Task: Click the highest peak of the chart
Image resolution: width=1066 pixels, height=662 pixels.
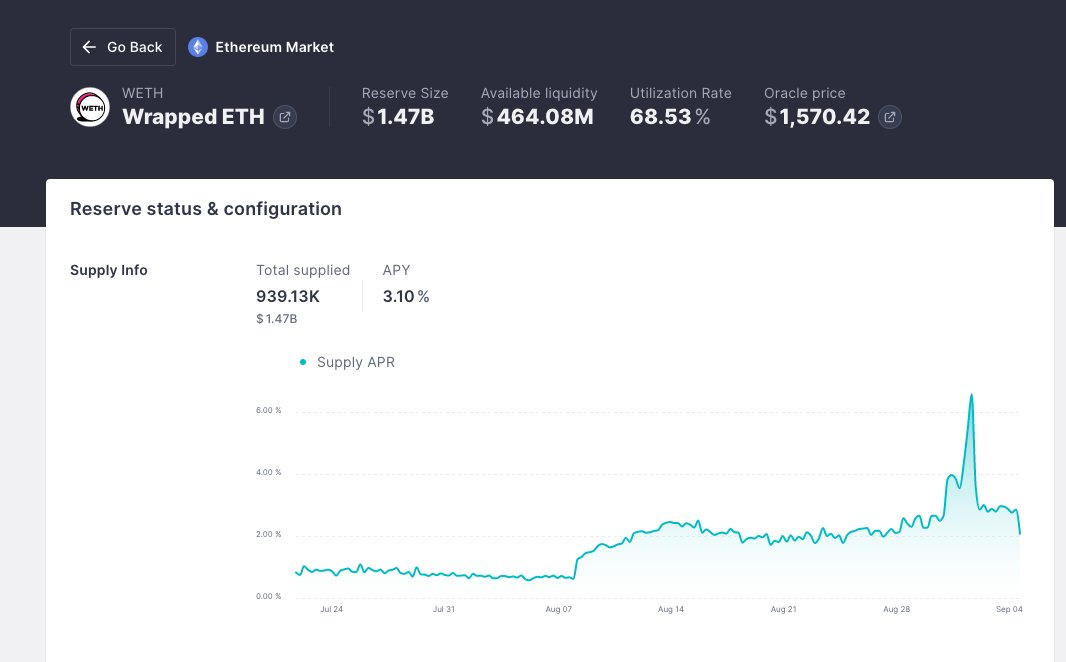Action: pyautogui.click(x=971, y=395)
